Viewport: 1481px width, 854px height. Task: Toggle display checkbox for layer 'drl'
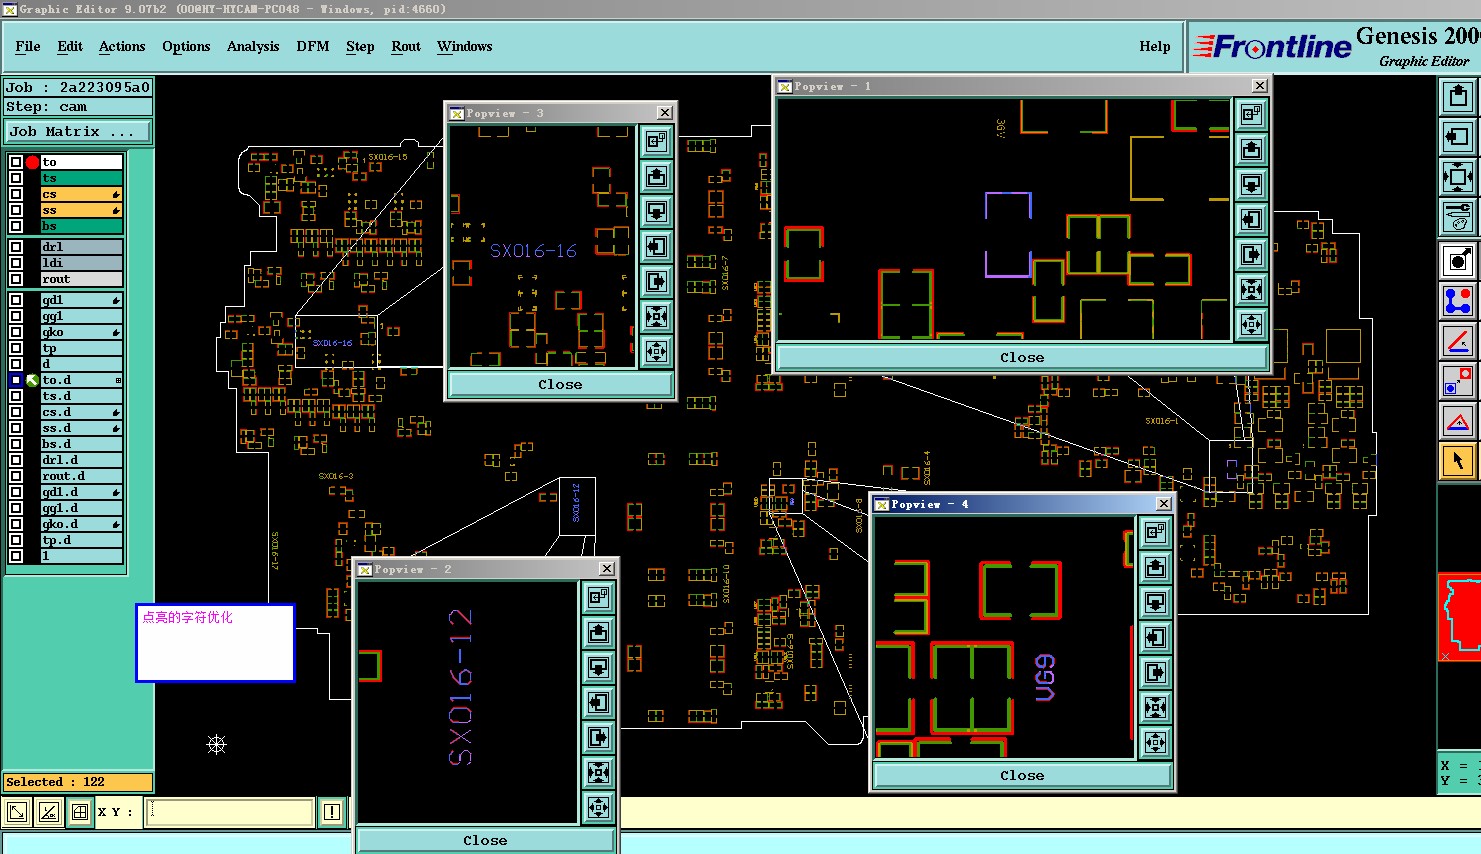coord(16,247)
